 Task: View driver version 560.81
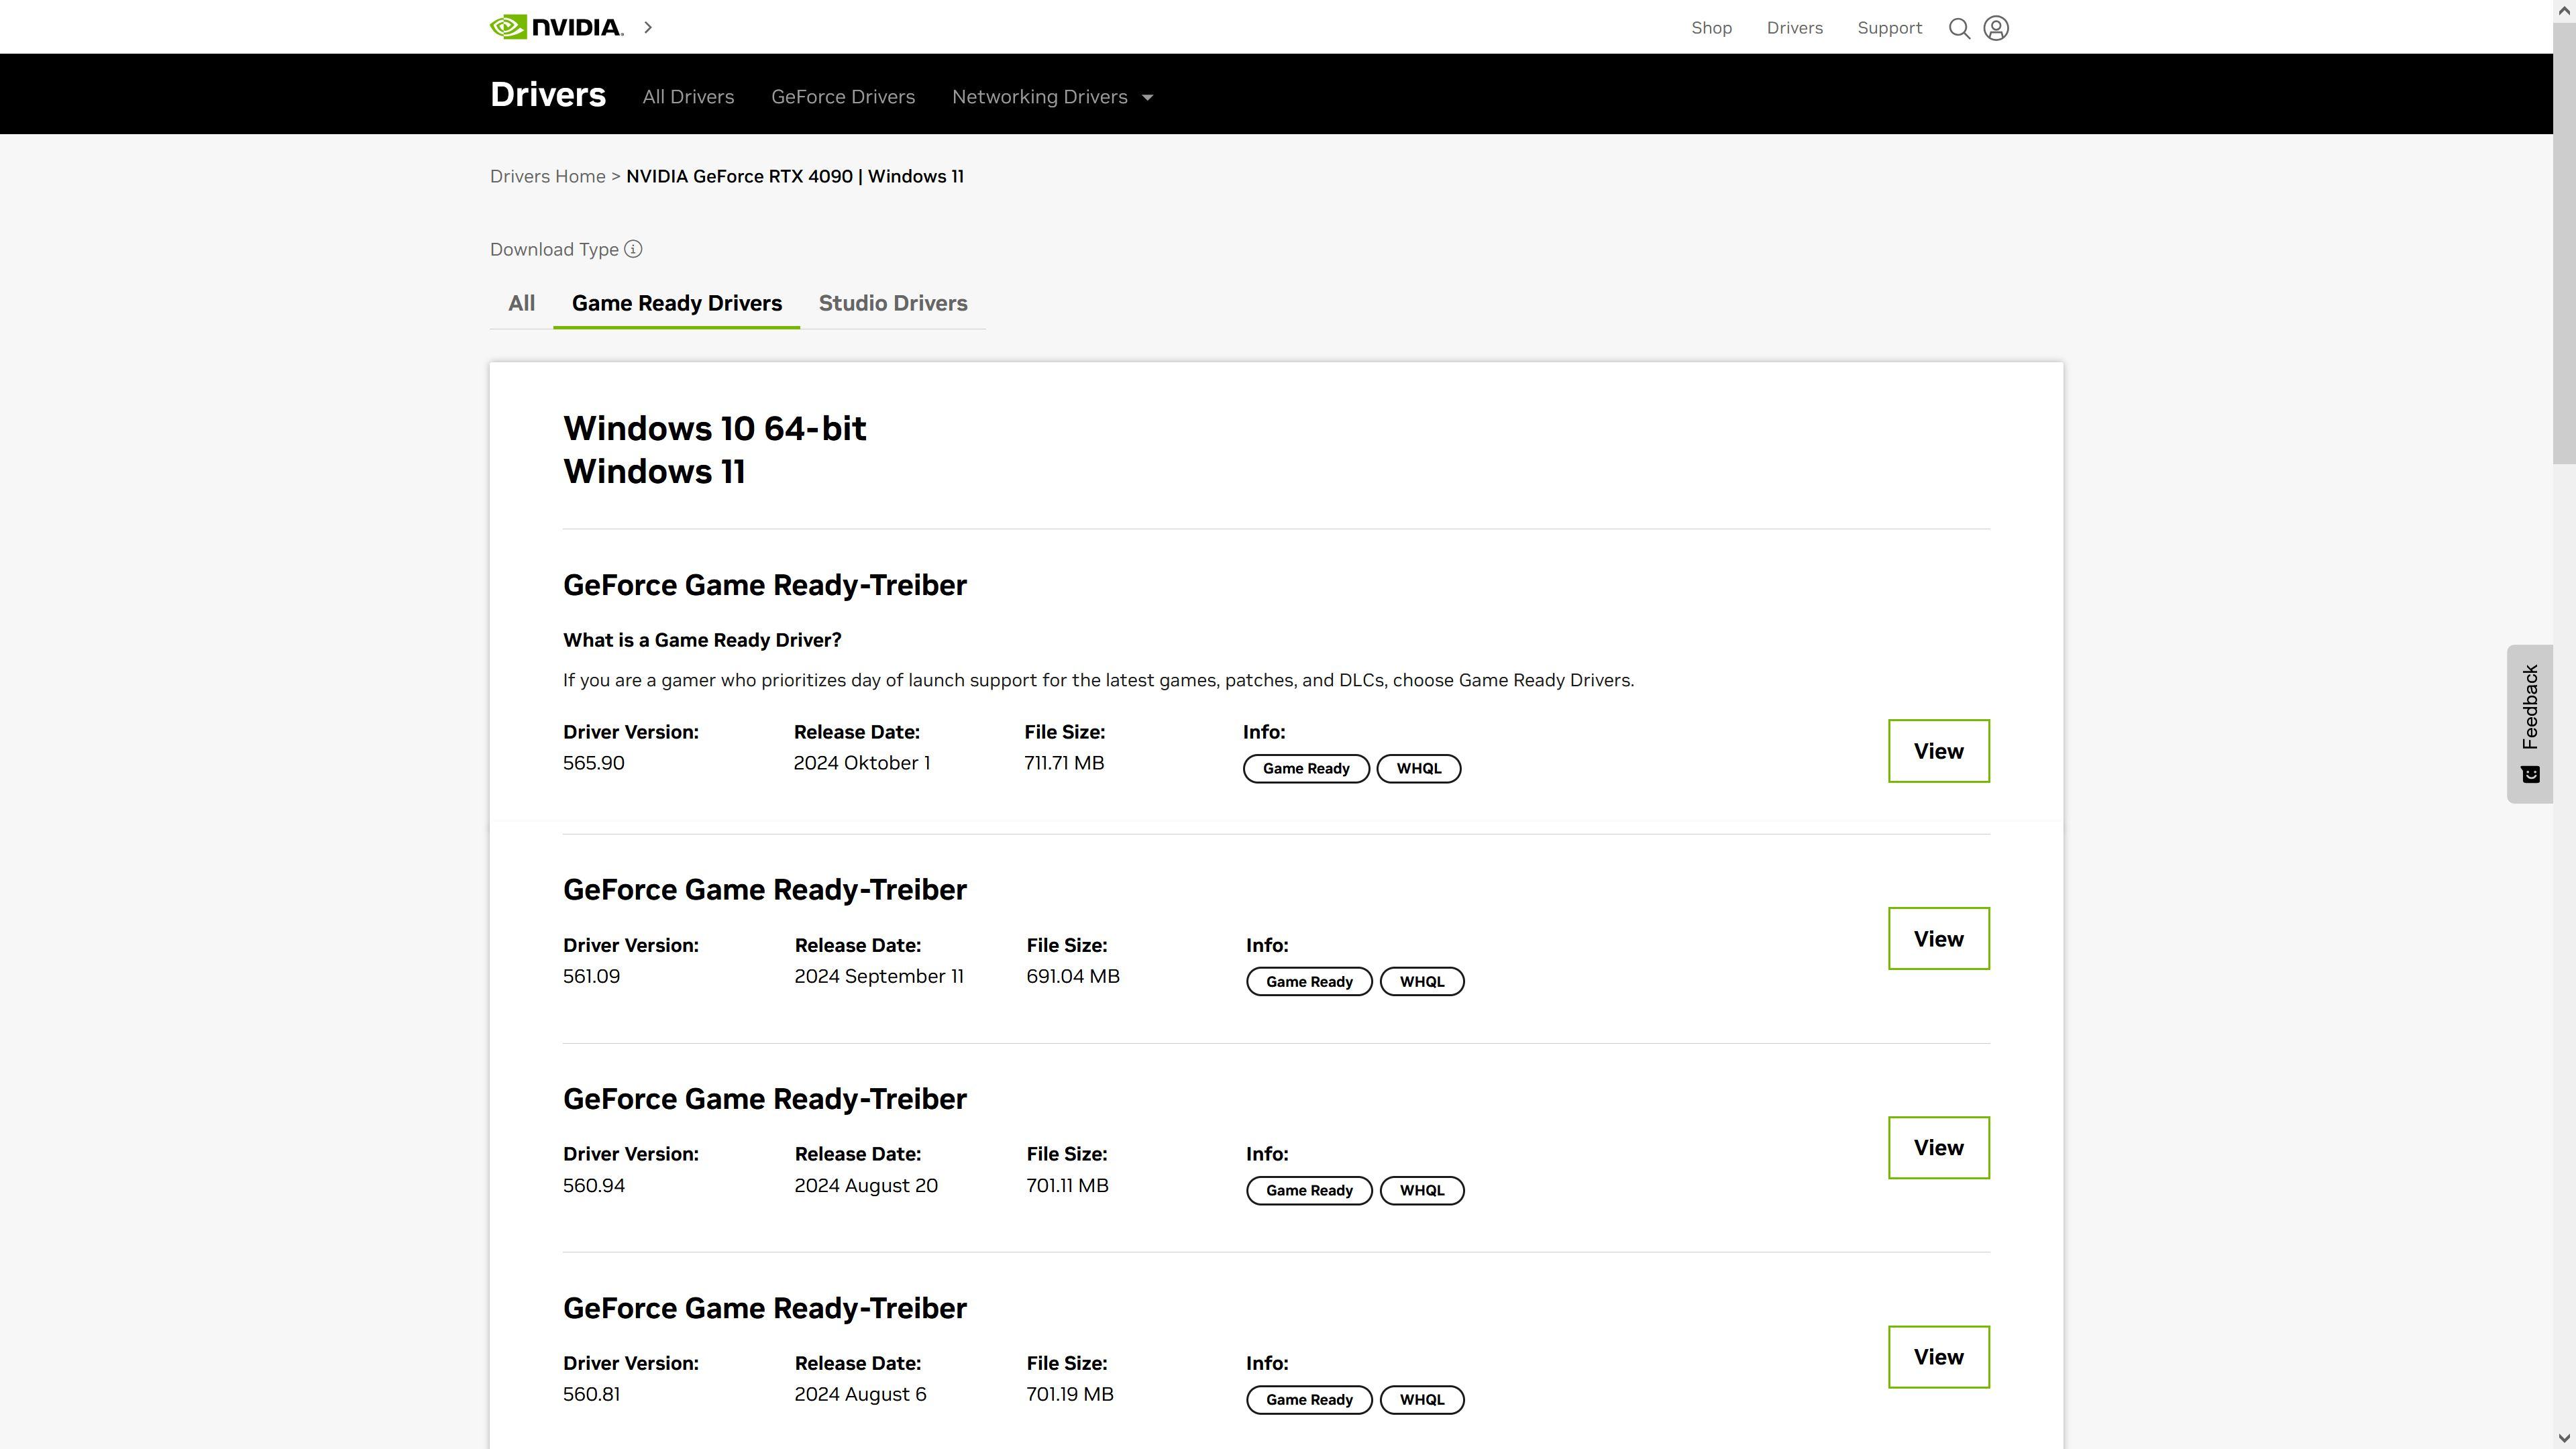pos(1938,1356)
